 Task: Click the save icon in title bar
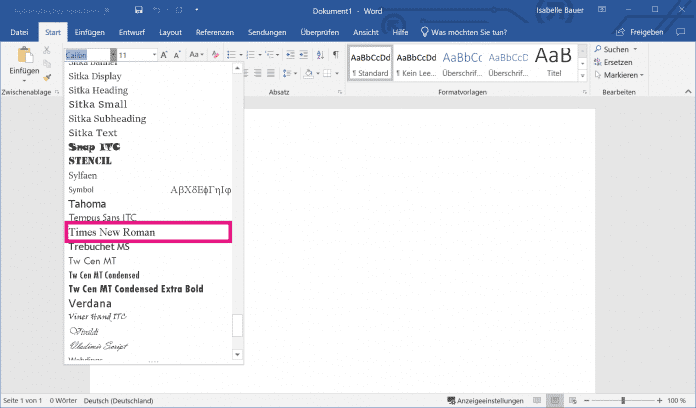pos(139,11)
